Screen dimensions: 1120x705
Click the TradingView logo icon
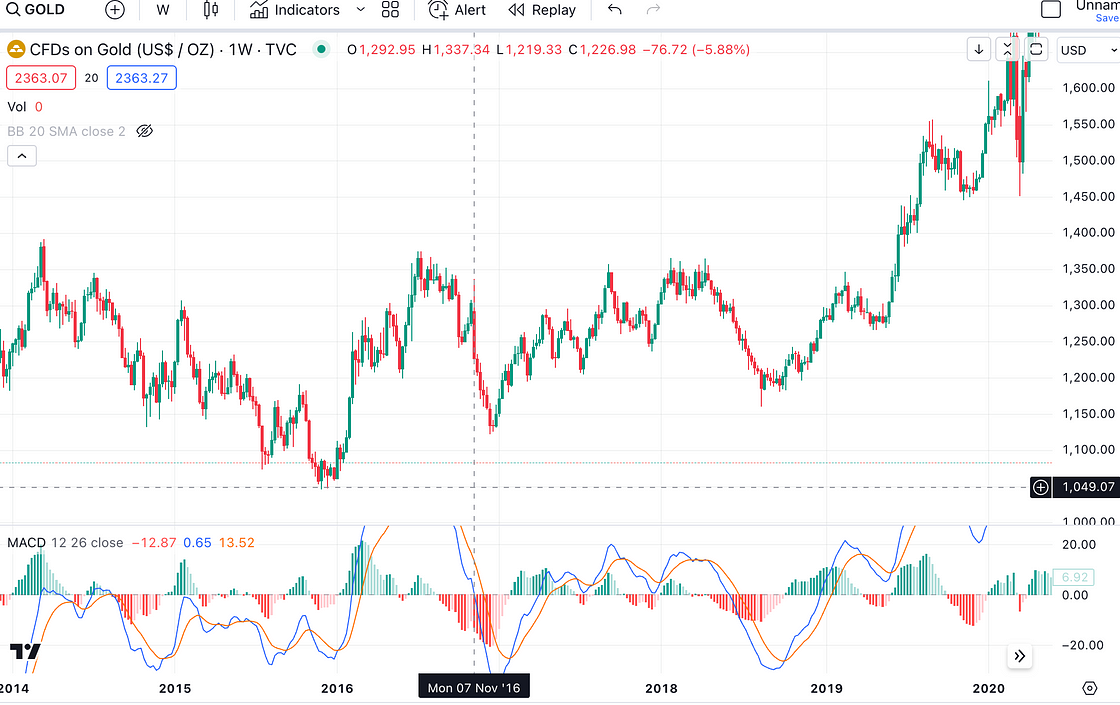[x=25, y=651]
